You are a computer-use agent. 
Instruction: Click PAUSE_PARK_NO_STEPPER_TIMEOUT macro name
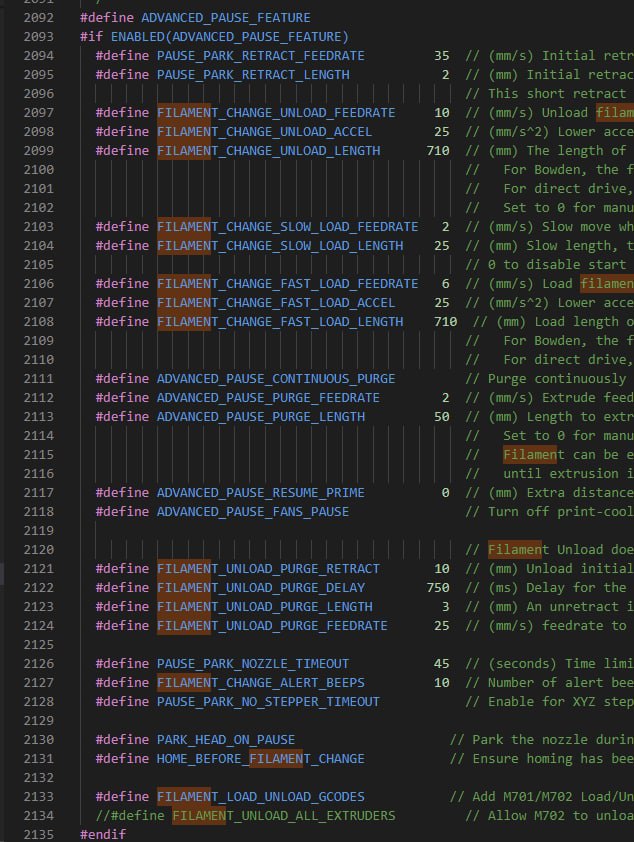point(268,702)
